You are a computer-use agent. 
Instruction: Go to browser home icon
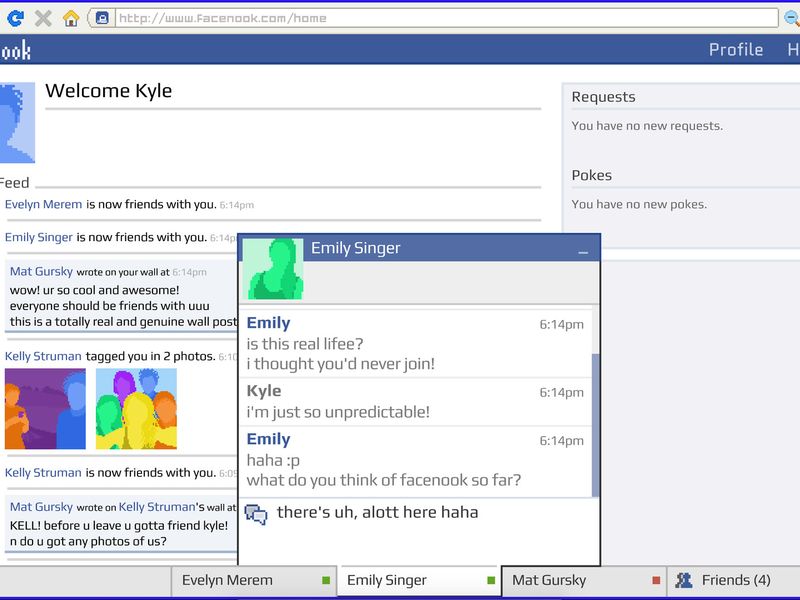click(71, 18)
